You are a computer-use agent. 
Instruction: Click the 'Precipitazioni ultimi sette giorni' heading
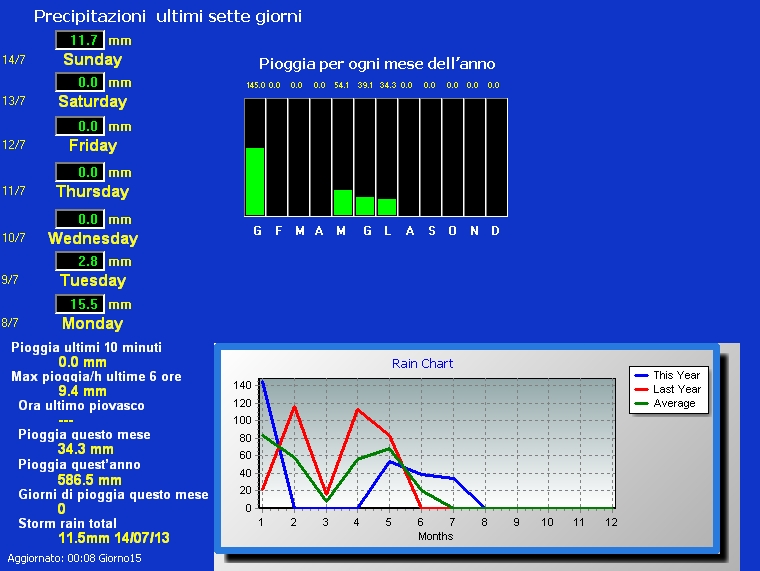(x=168, y=16)
